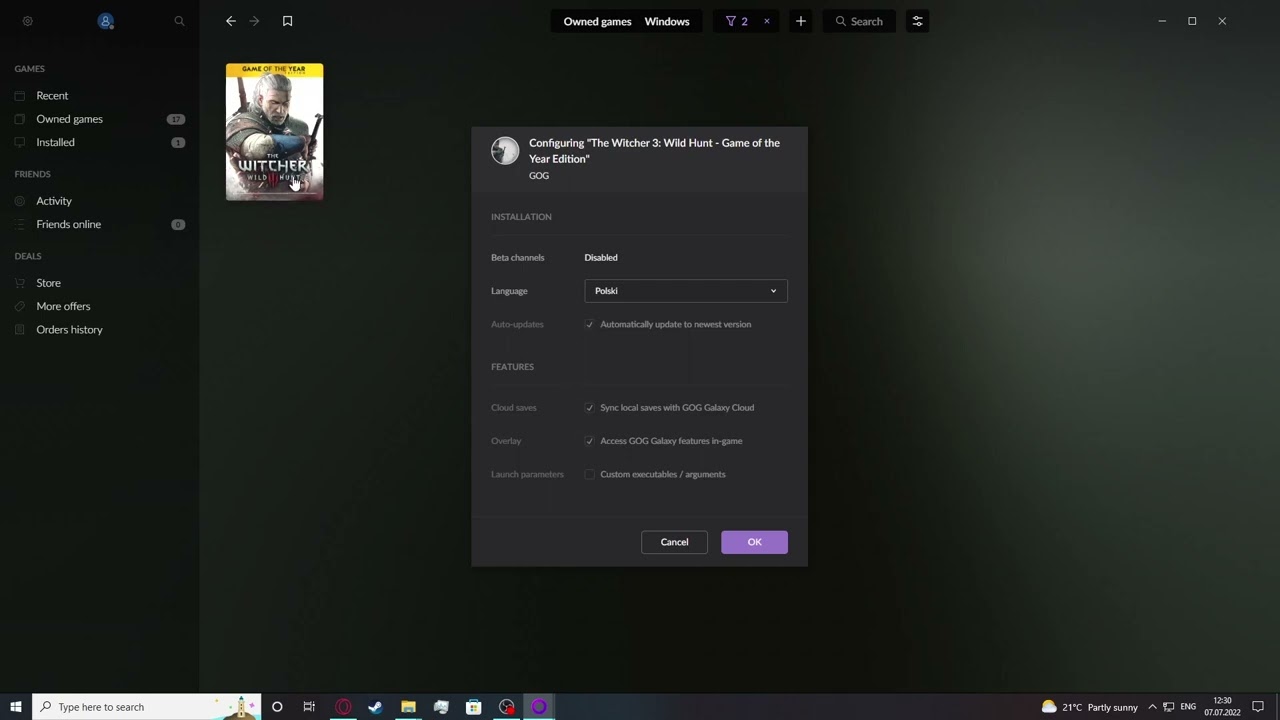Open the filter funnel showing 2

pos(737,21)
